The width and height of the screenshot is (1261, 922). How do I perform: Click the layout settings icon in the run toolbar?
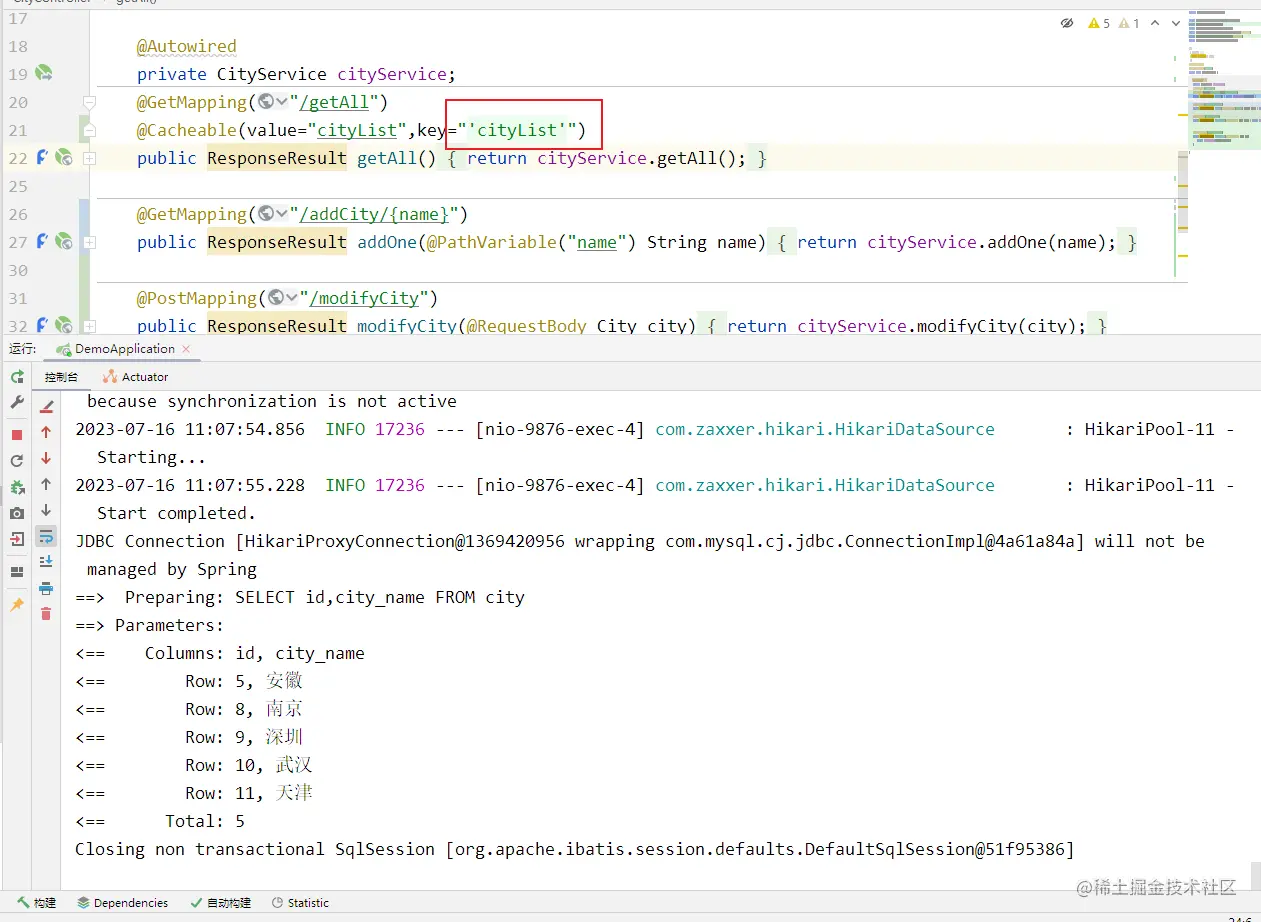17,572
